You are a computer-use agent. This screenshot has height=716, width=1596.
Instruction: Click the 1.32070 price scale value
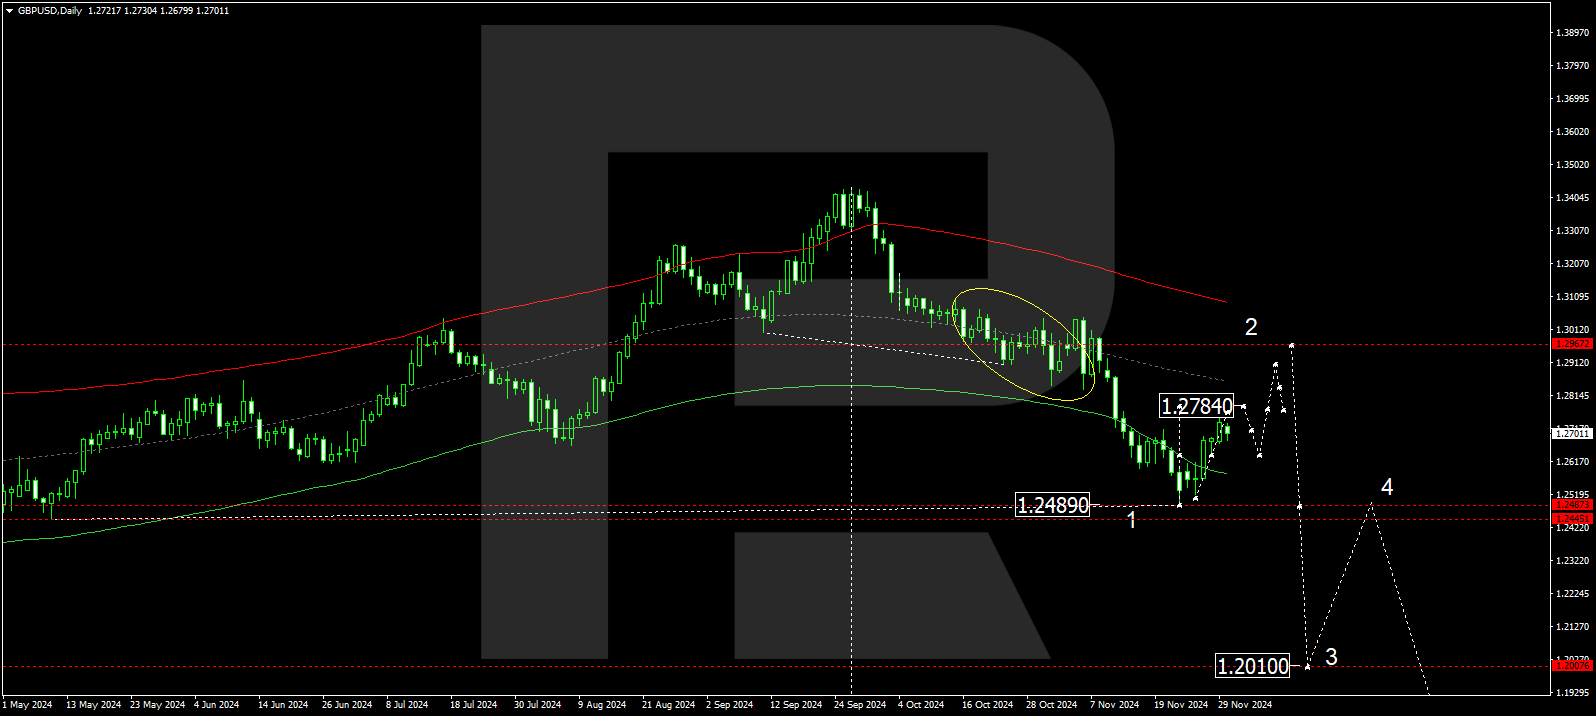coord(1572,264)
